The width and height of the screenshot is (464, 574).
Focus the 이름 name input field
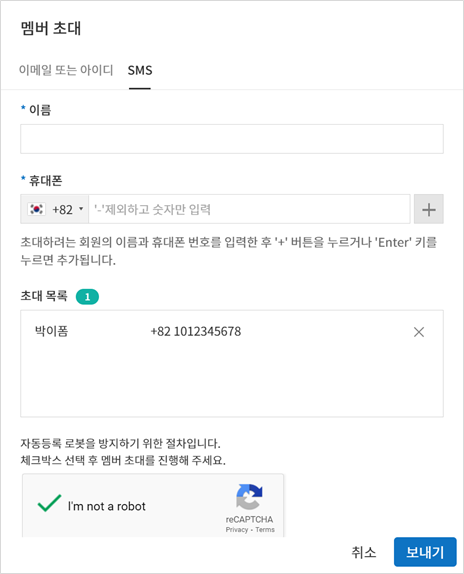(232, 139)
